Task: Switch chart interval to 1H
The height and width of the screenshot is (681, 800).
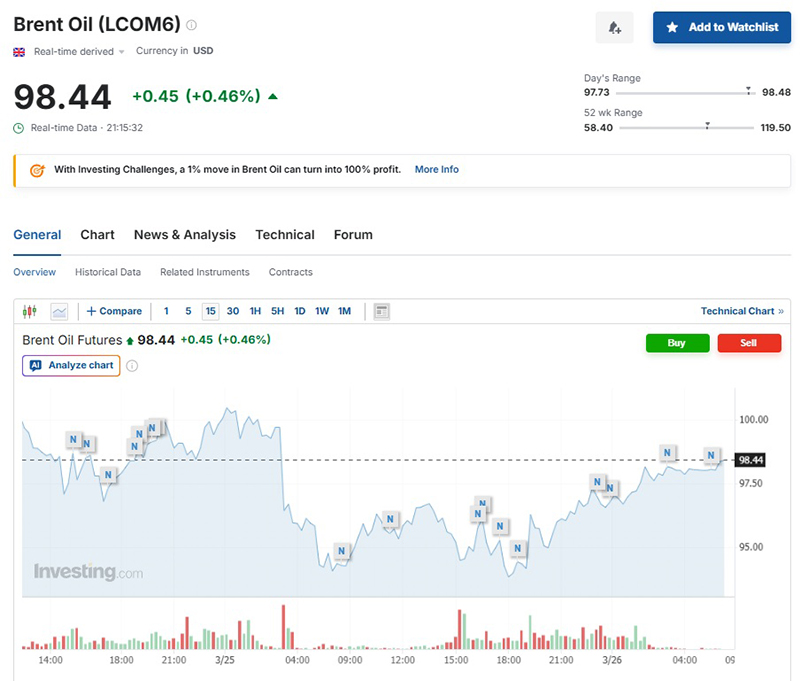Action: pyautogui.click(x=255, y=311)
